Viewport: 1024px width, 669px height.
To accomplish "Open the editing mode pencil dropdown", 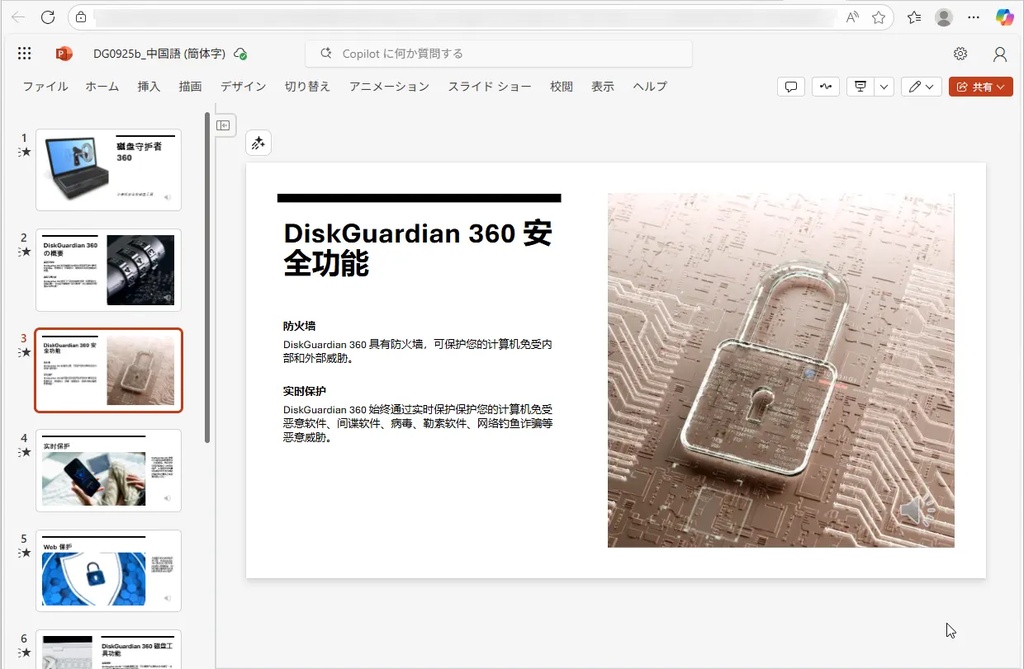I will point(921,86).
